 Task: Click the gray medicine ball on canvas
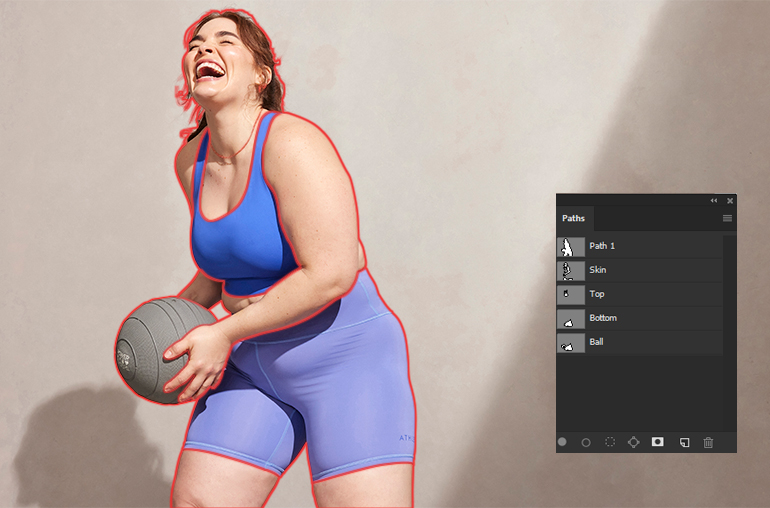[150, 345]
